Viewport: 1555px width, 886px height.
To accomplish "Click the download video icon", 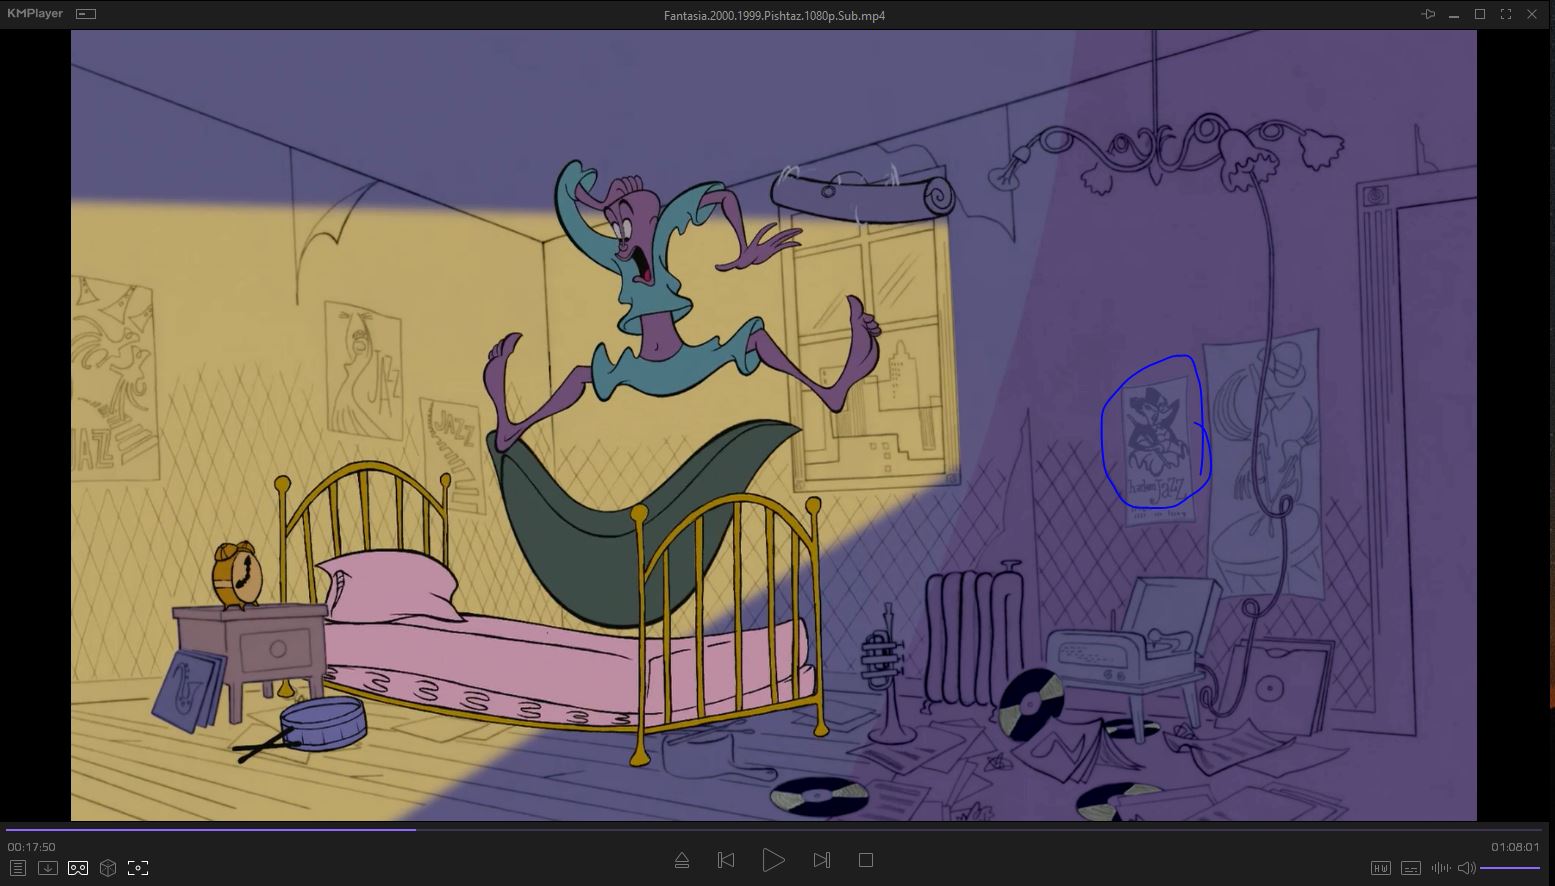I will coord(47,868).
